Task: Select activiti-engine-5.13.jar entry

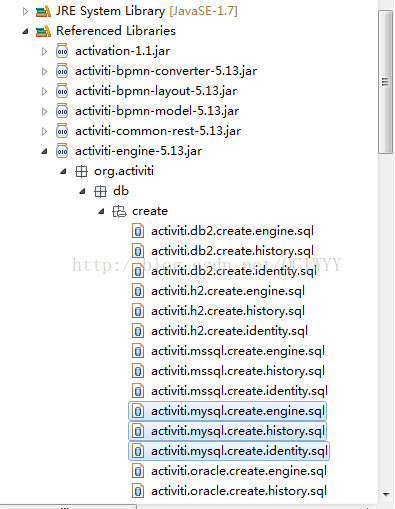Action: pos(138,151)
